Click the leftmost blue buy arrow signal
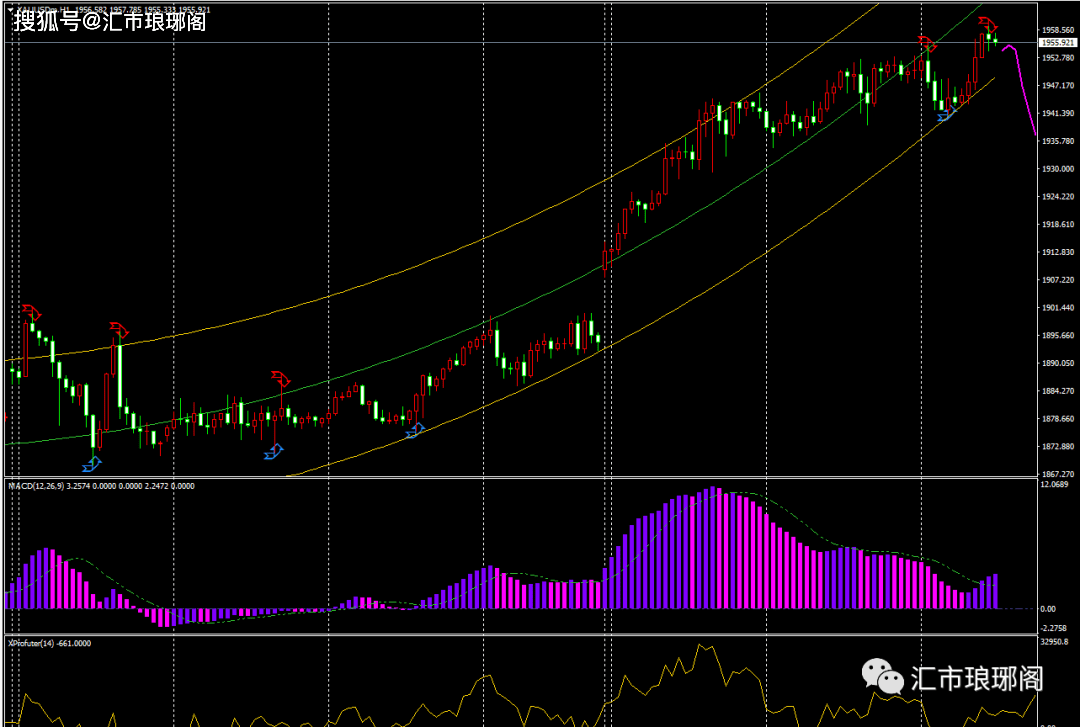Viewport: 1080px width, 727px height. click(92, 463)
